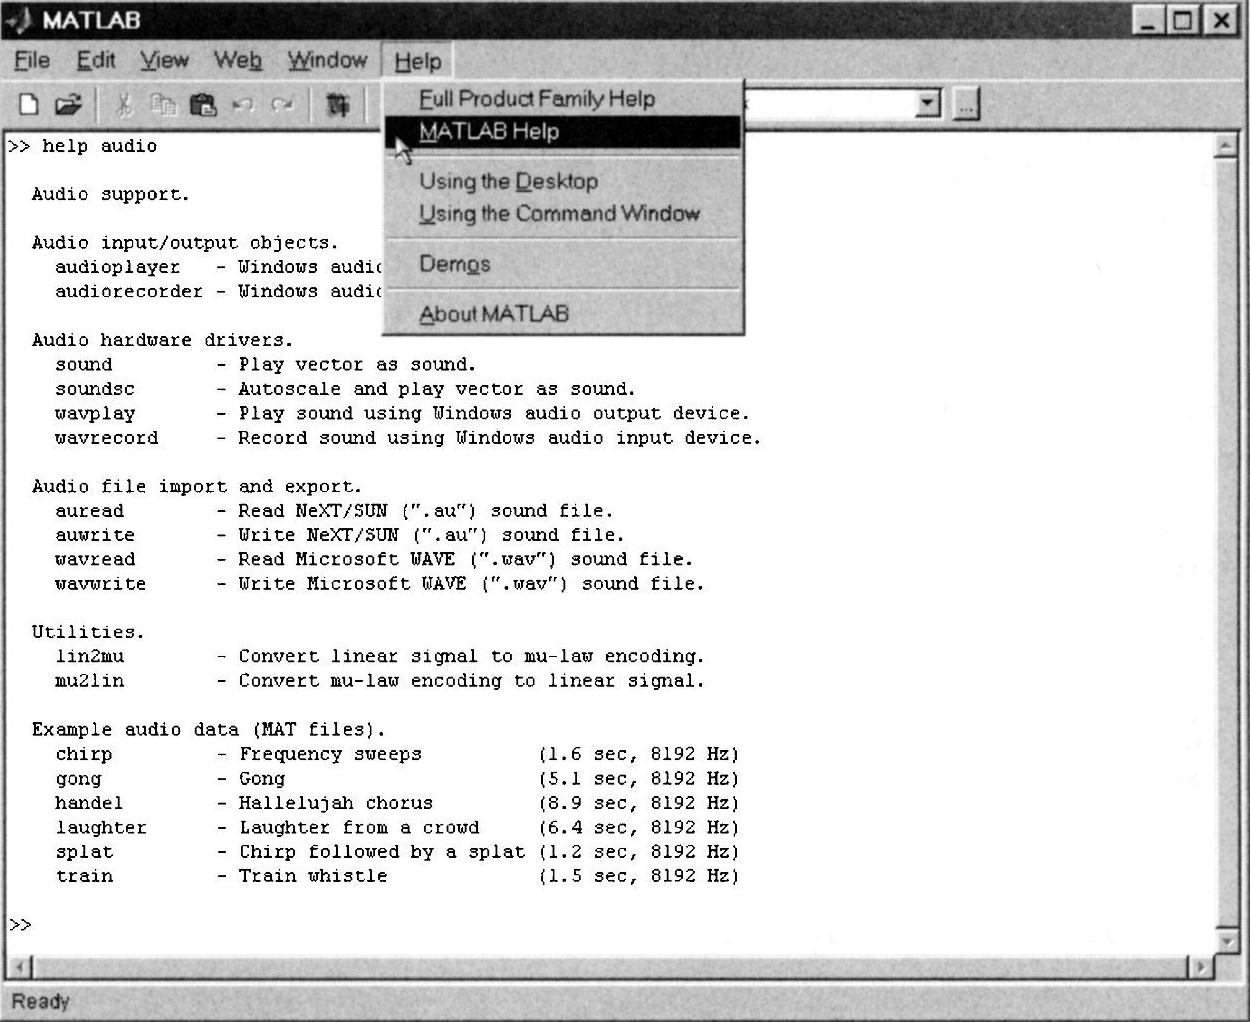Launch Demos from Help menu
Image resolution: width=1250 pixels, height=1022 pixels.
click(x=454, y=264)
